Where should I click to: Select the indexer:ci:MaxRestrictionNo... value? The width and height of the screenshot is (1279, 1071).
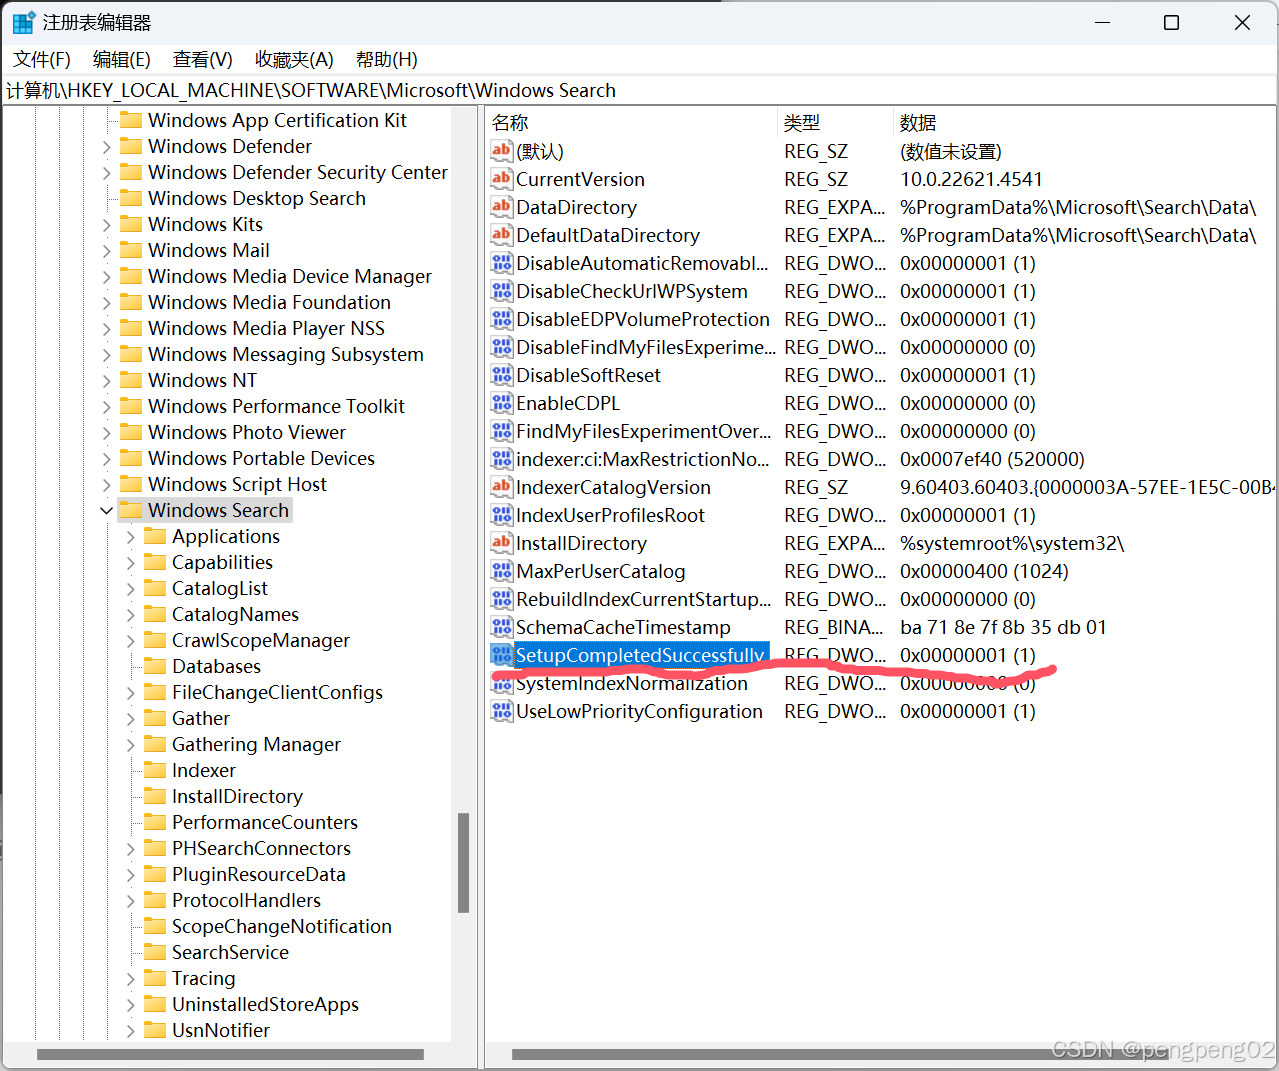click(x=643, y=459)
